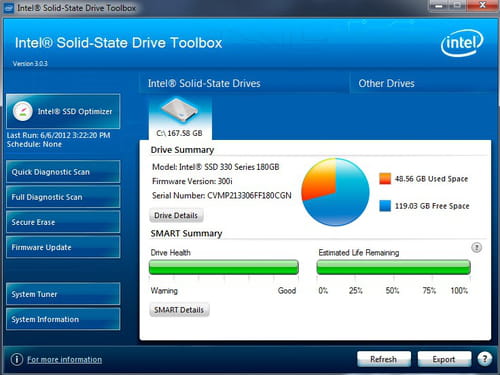The width and height of the screenshot is (500, 375).
Task: Click the app icon in title bar
Action: (x=9, y=8)
